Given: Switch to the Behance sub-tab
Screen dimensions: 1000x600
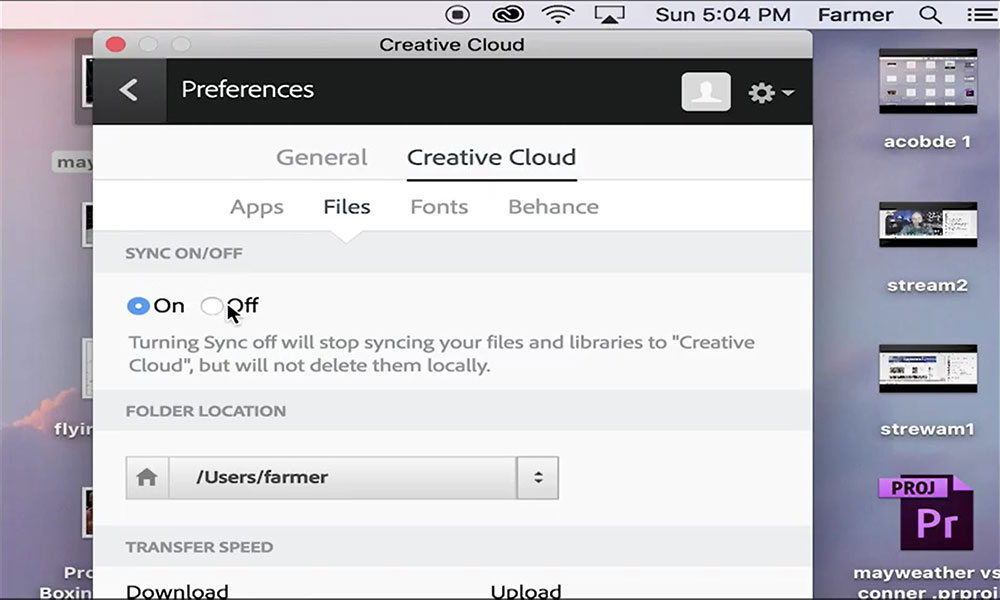Looking at the screenshot, I should 553,207.
